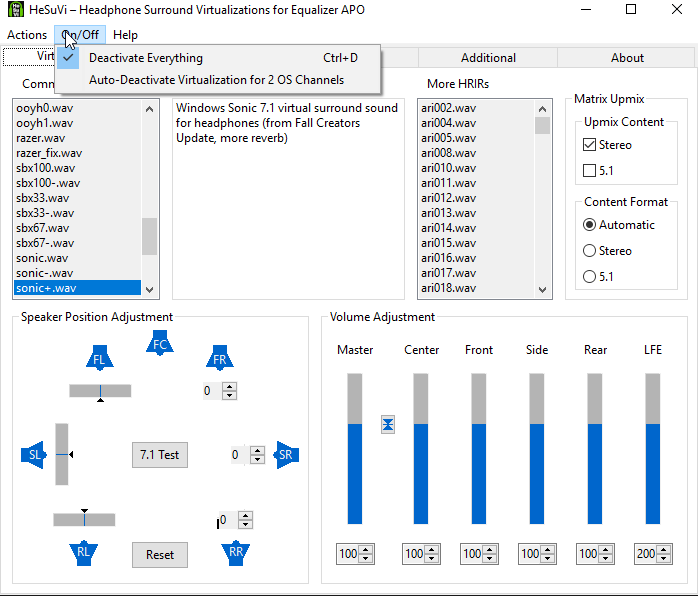Viewport: 698px width, 596px height.
Task: Switch to the About tab
Action: (x=627, y=58)
